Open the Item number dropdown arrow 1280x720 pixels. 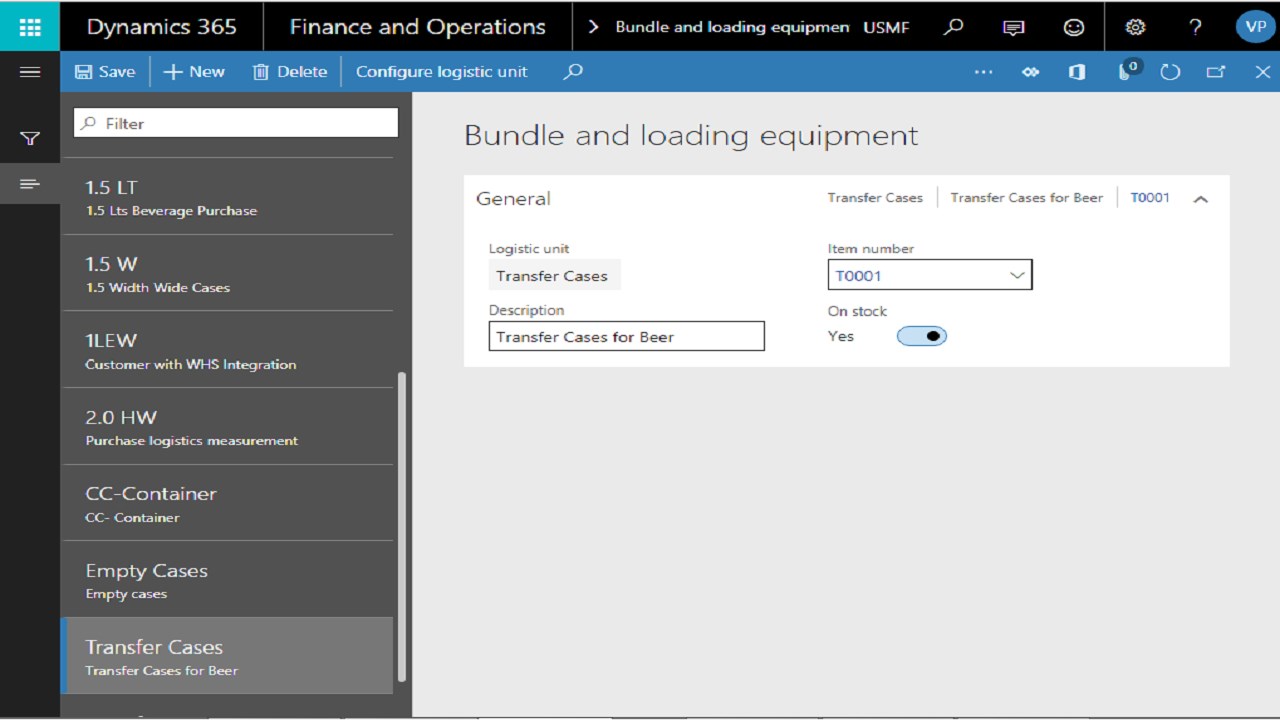(x=1017, y=275)
